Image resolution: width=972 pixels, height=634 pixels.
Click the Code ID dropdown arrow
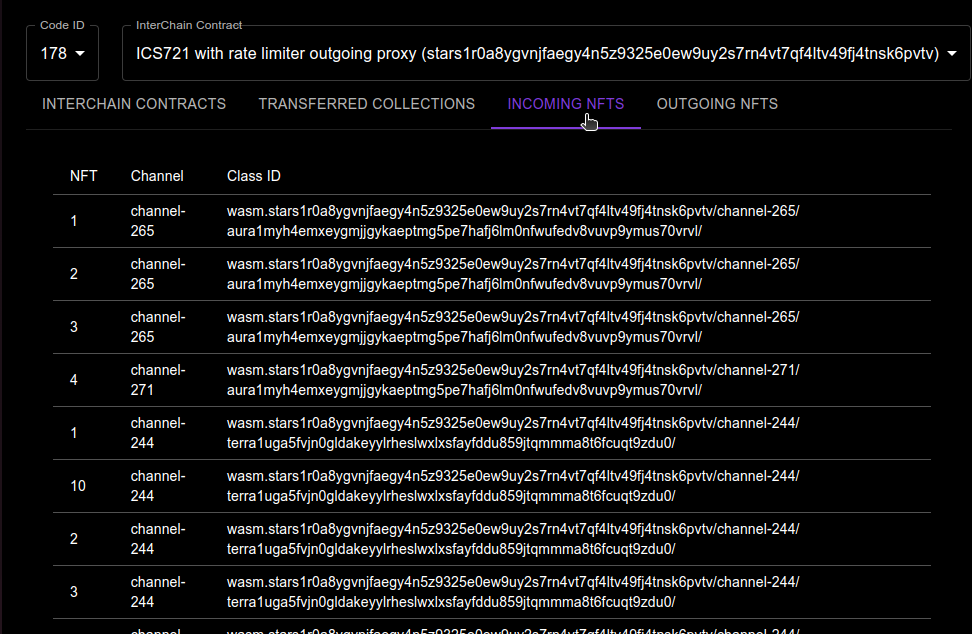(80, 54)
